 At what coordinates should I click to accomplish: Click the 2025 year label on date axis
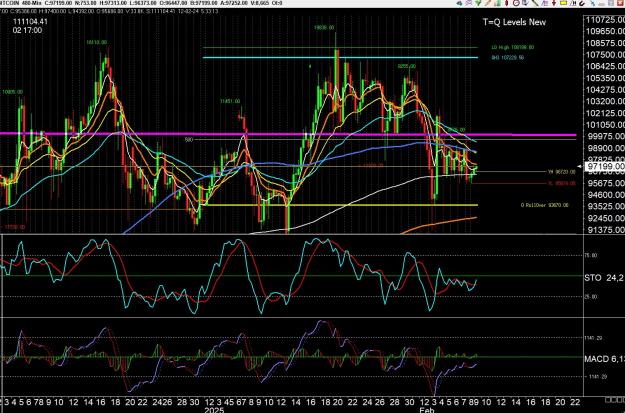pos(212,409)
